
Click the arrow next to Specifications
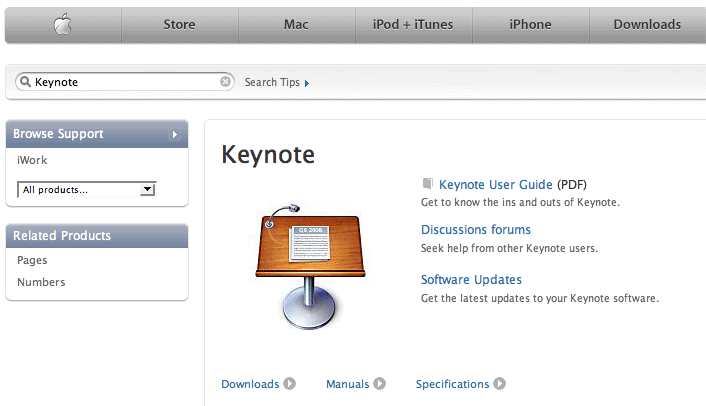[499, 383]
